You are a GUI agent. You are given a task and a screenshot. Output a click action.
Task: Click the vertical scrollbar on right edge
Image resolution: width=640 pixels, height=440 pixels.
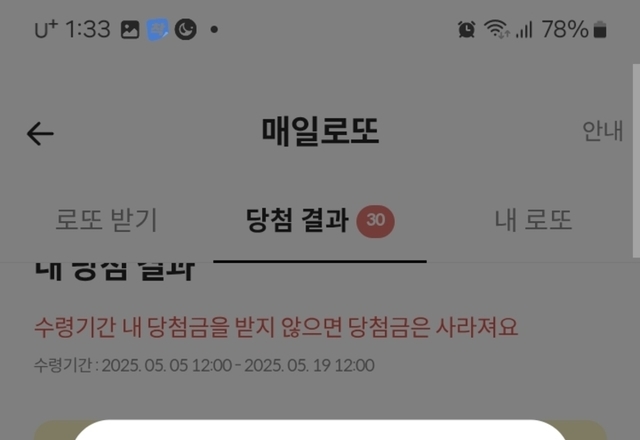pos(636,161)
